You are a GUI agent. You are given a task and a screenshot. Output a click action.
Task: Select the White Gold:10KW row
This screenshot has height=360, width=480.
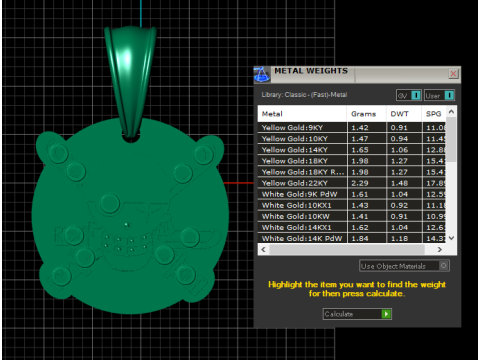(352, 216)
